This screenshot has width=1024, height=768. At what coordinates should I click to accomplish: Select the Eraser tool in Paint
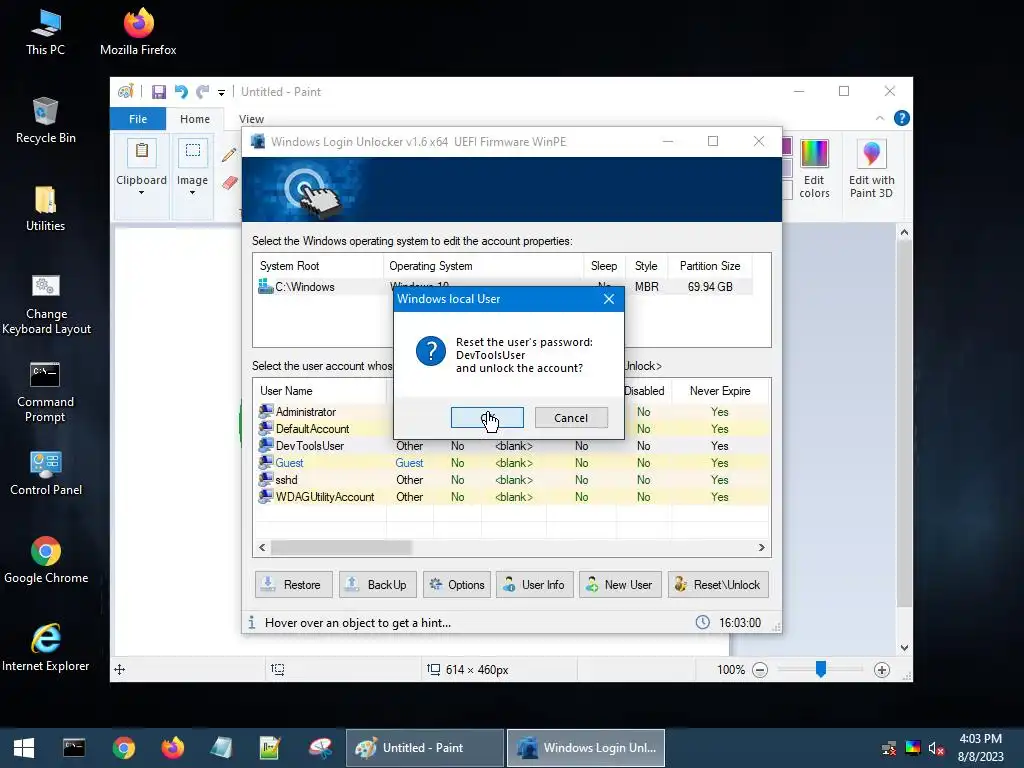point(229,182)
